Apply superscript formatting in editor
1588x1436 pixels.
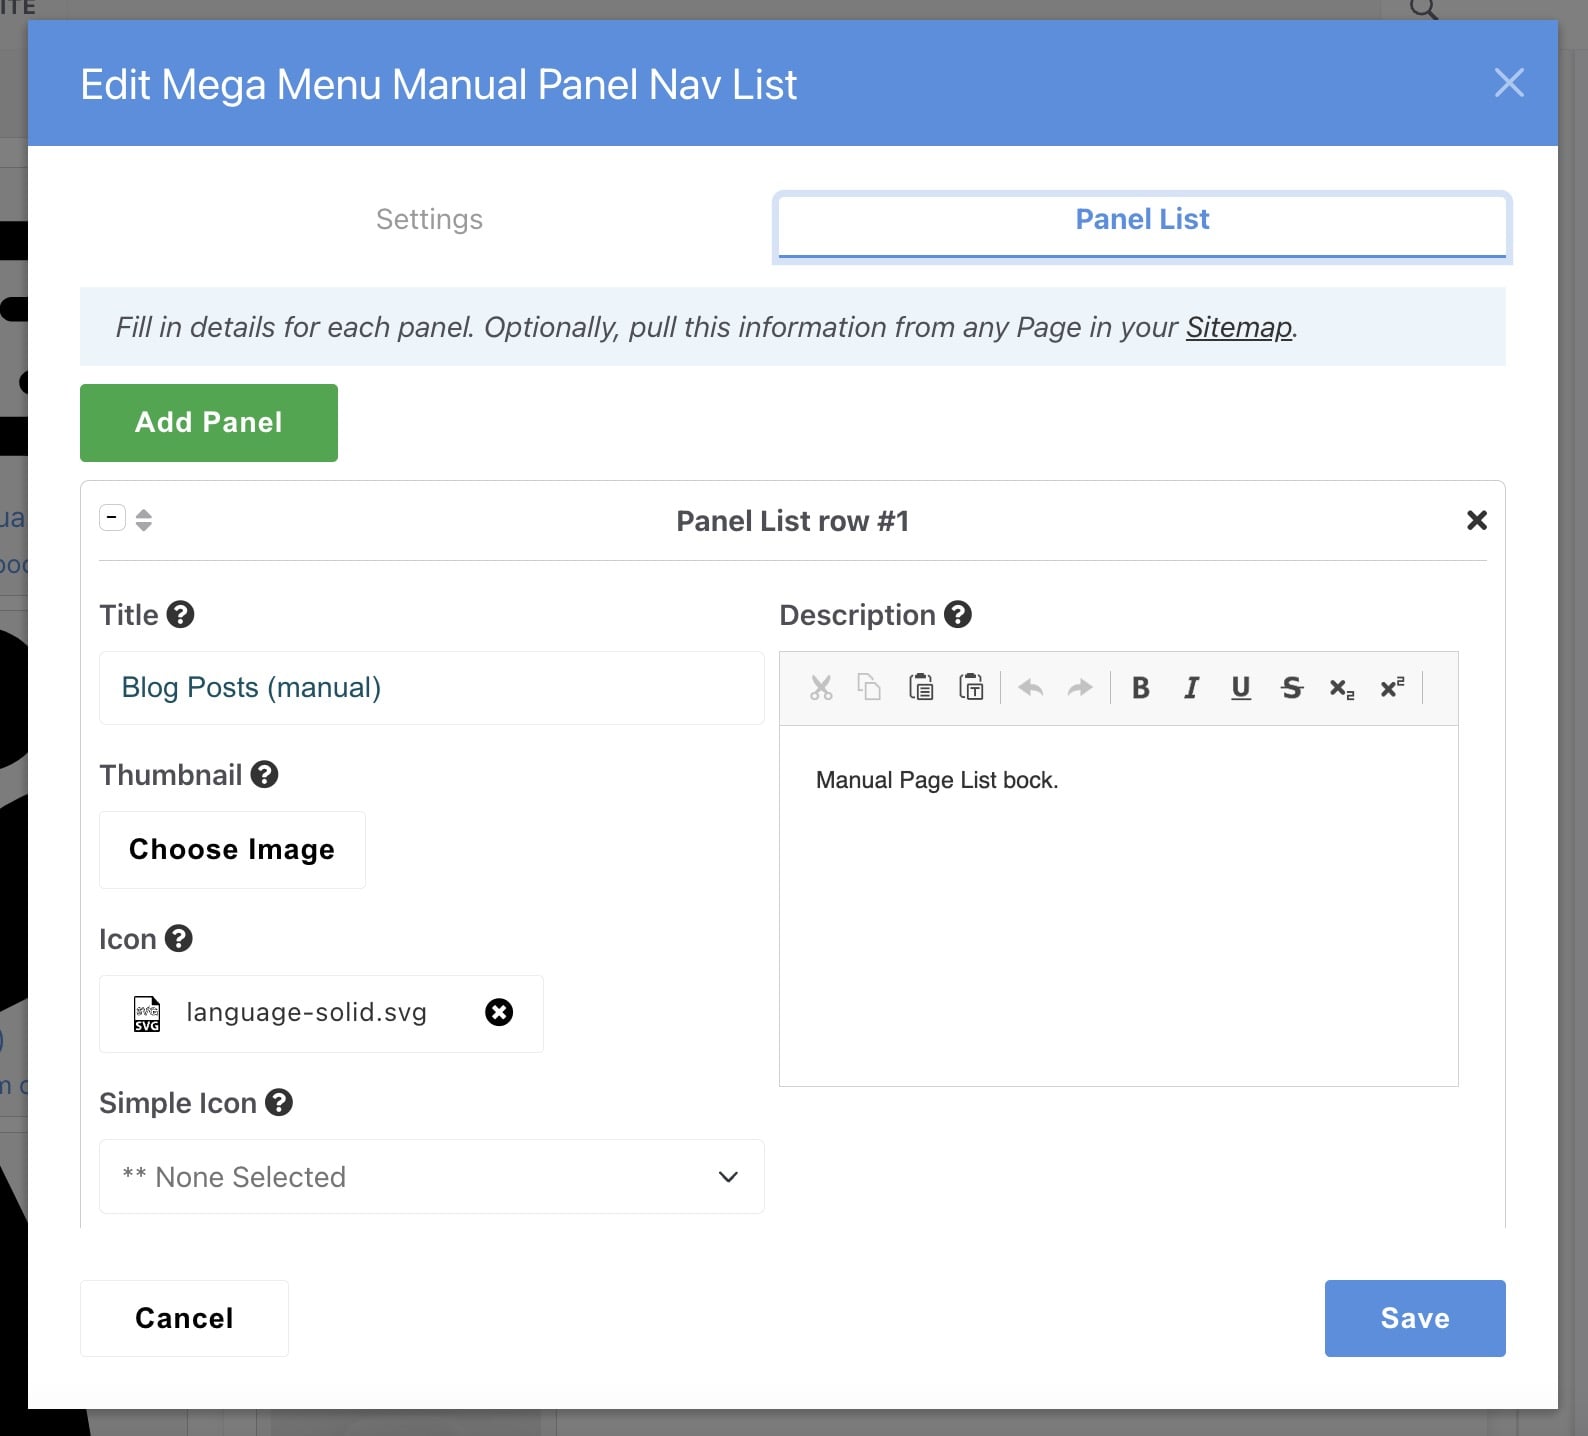[x=1392, y=688]
